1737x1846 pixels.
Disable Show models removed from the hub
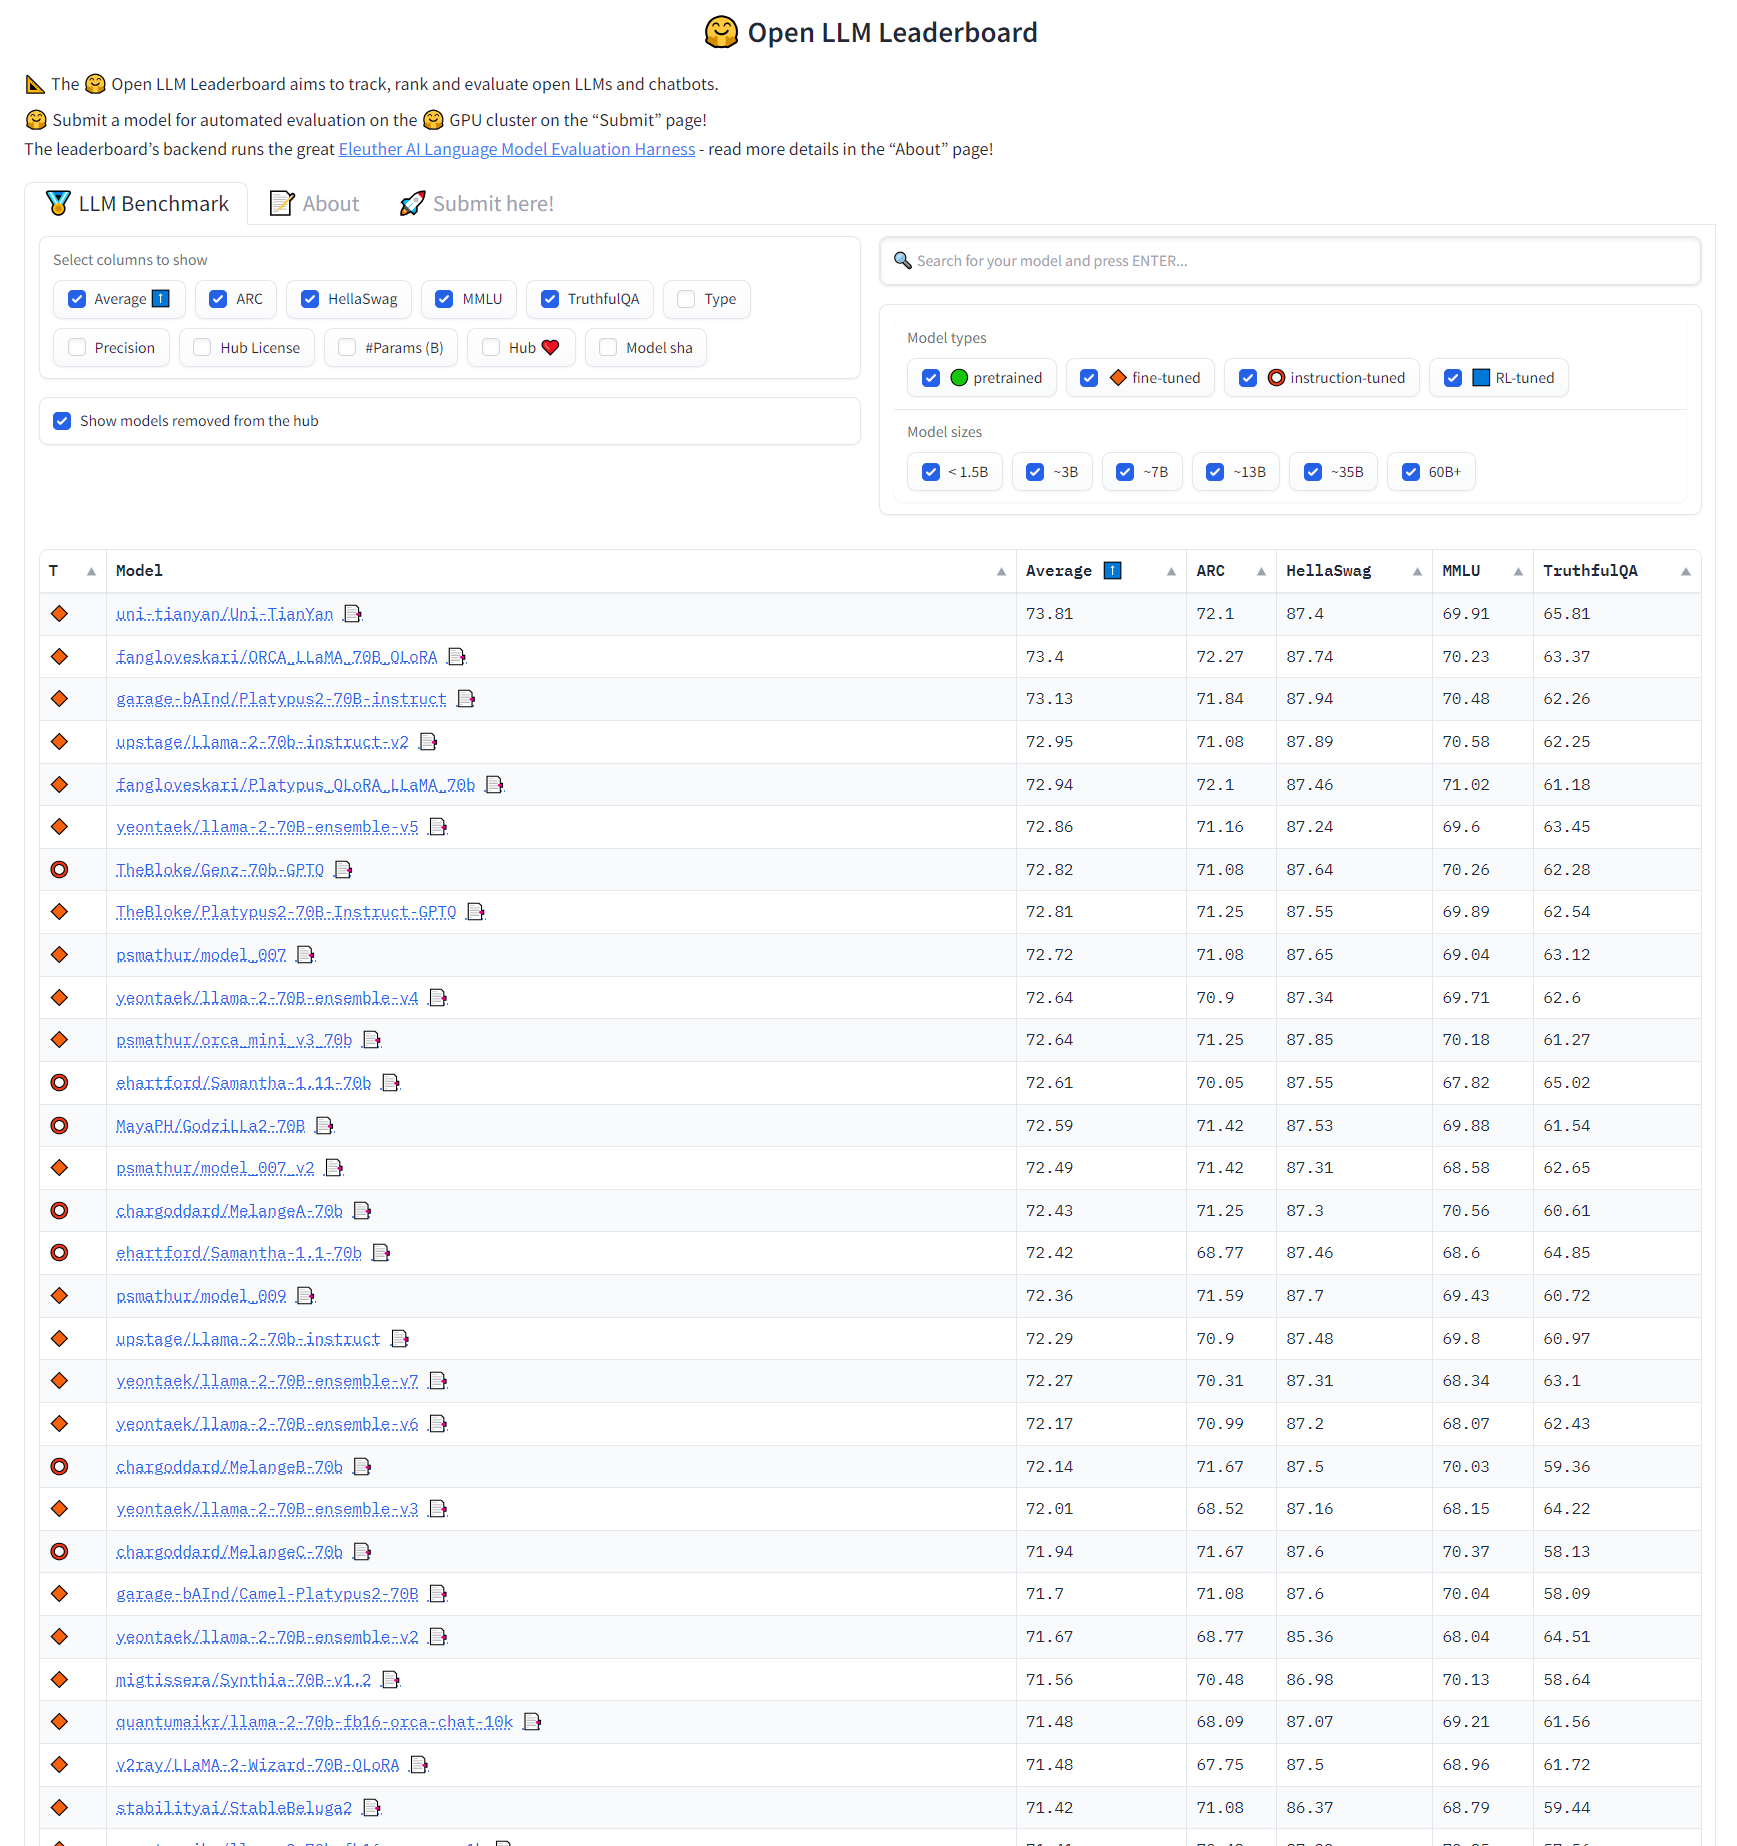(x=63, y=421)
